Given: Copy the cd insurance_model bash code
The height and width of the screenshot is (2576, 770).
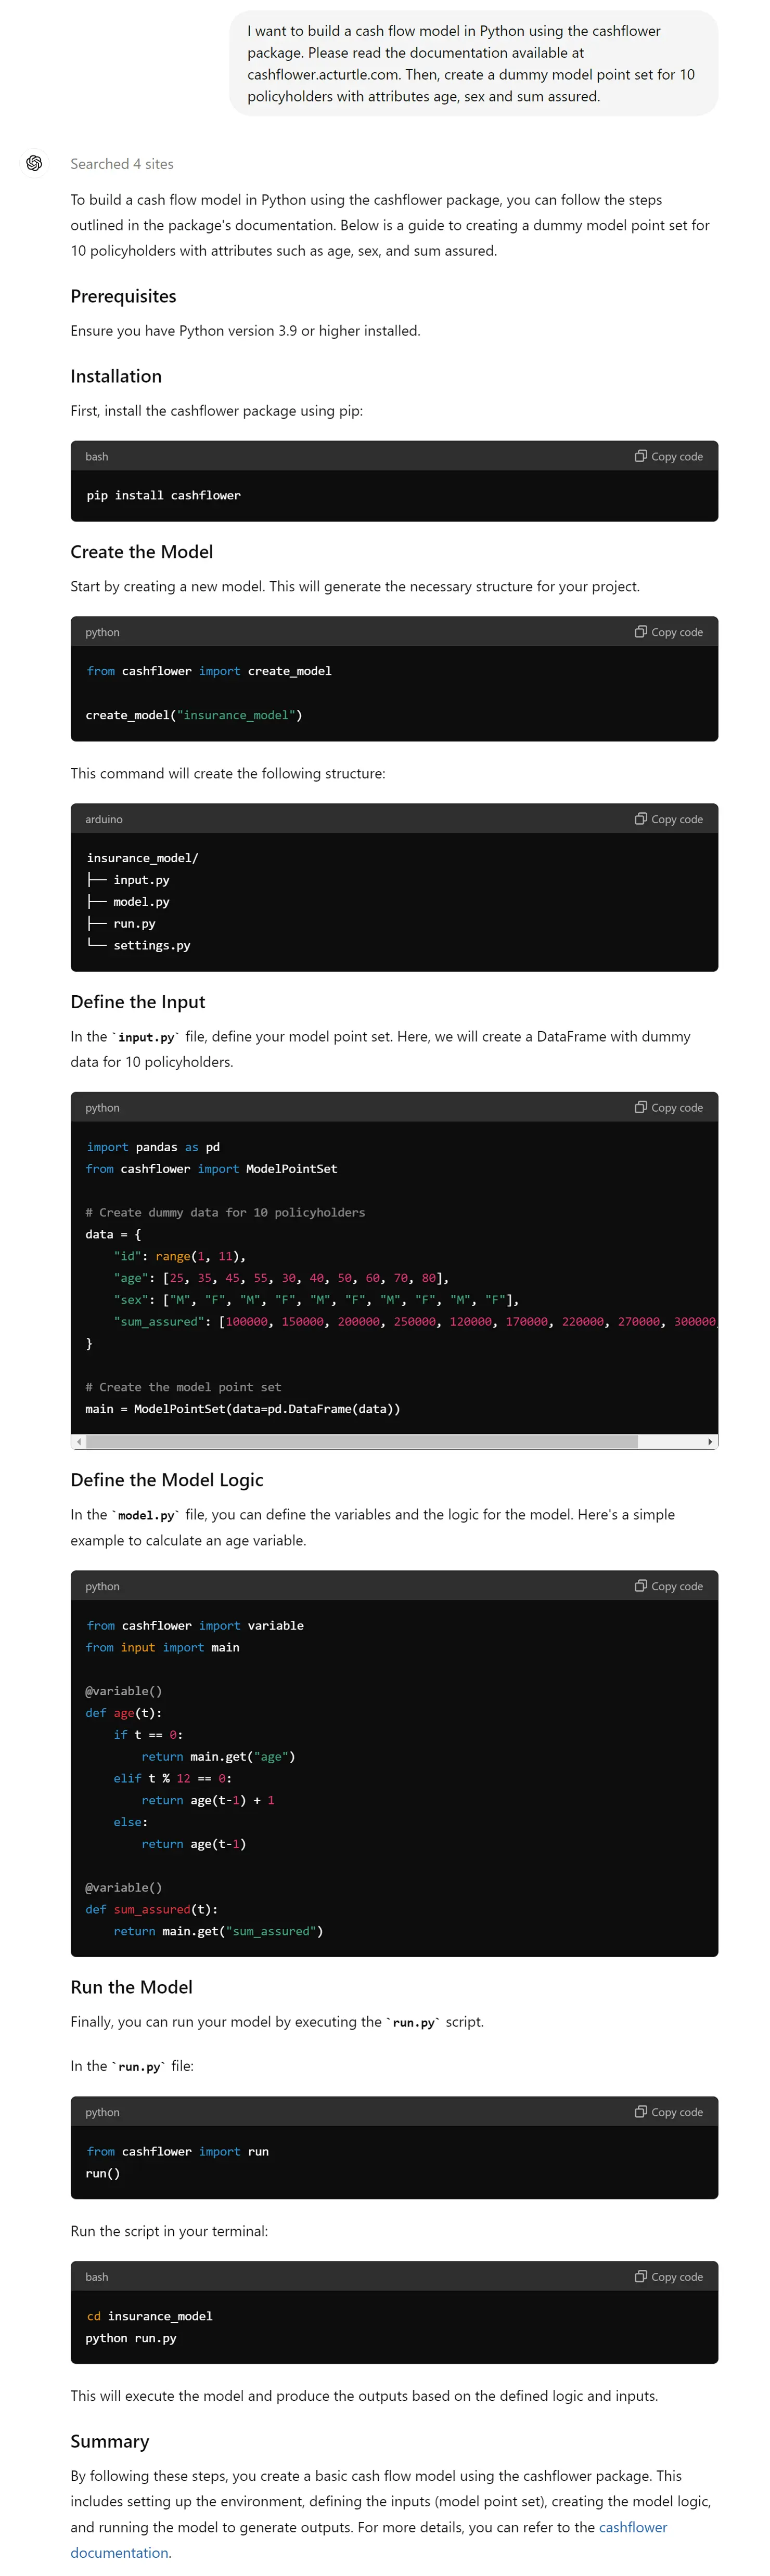Looking at the screenshot, I should pyautogui.click(x=668, y=2276).
